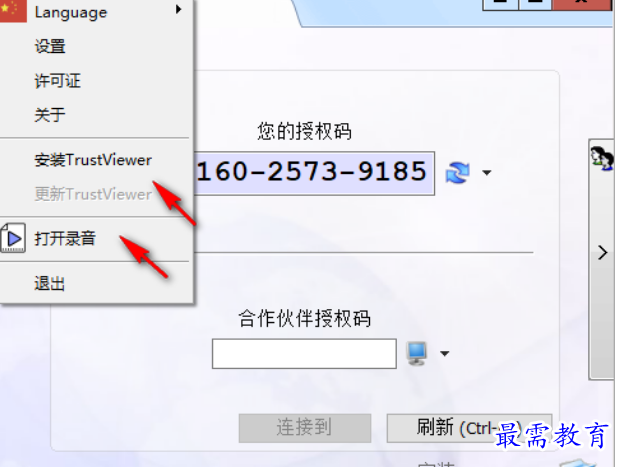Select 安装TrustViewer menu item
Screen dimensions: 617x467
(94, 160)
